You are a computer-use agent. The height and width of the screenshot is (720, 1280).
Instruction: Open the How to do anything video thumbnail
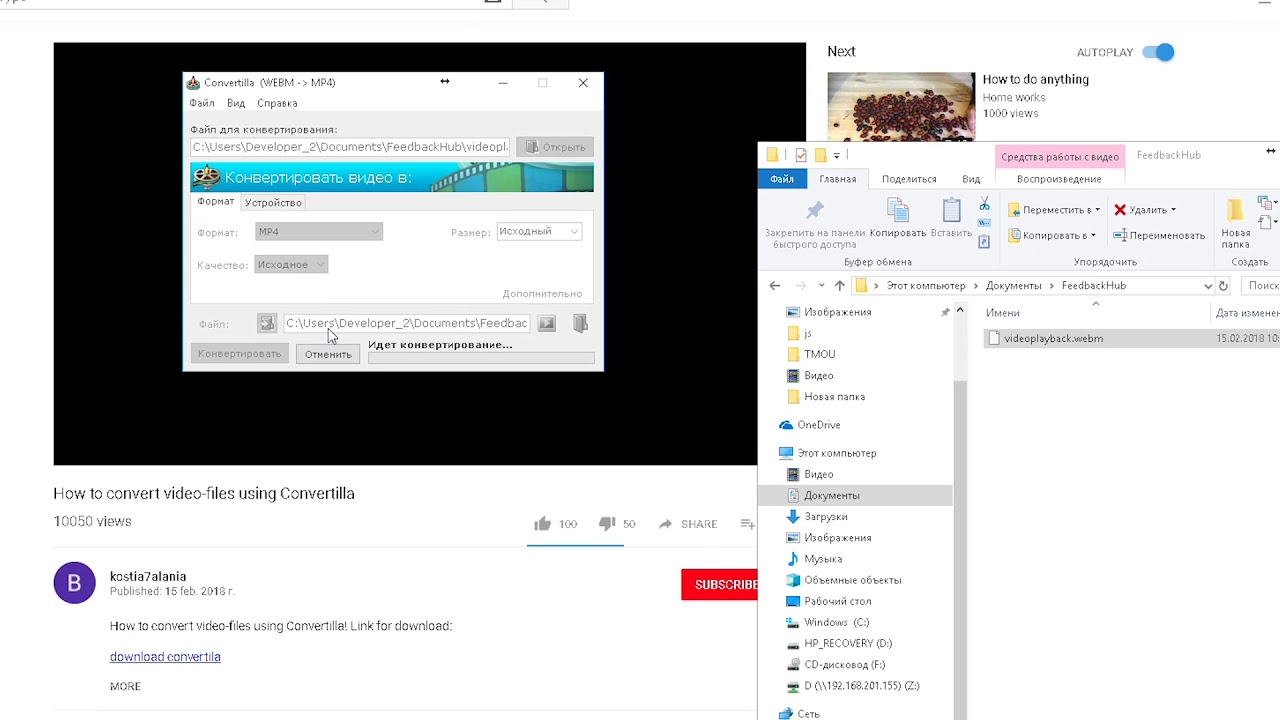[901, 106]
